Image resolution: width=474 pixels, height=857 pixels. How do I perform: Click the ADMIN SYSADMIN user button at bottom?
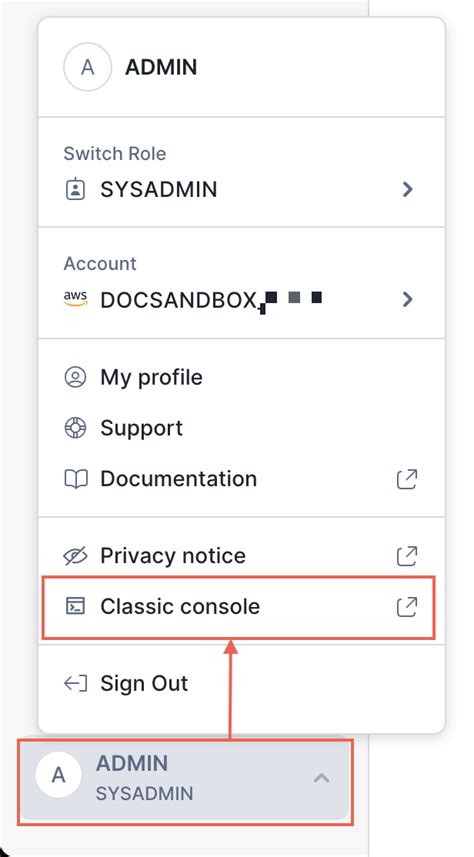pos(186,781)
